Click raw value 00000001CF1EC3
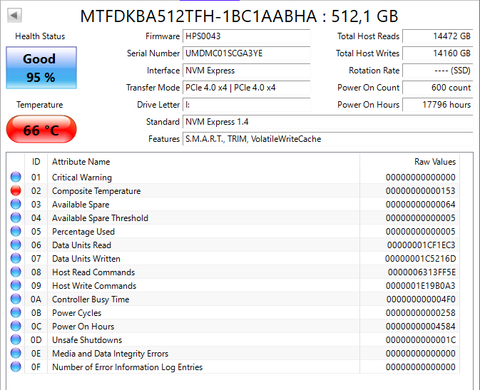Image resolution: width=480 pixels, height=390 pixels. [421, 245]
